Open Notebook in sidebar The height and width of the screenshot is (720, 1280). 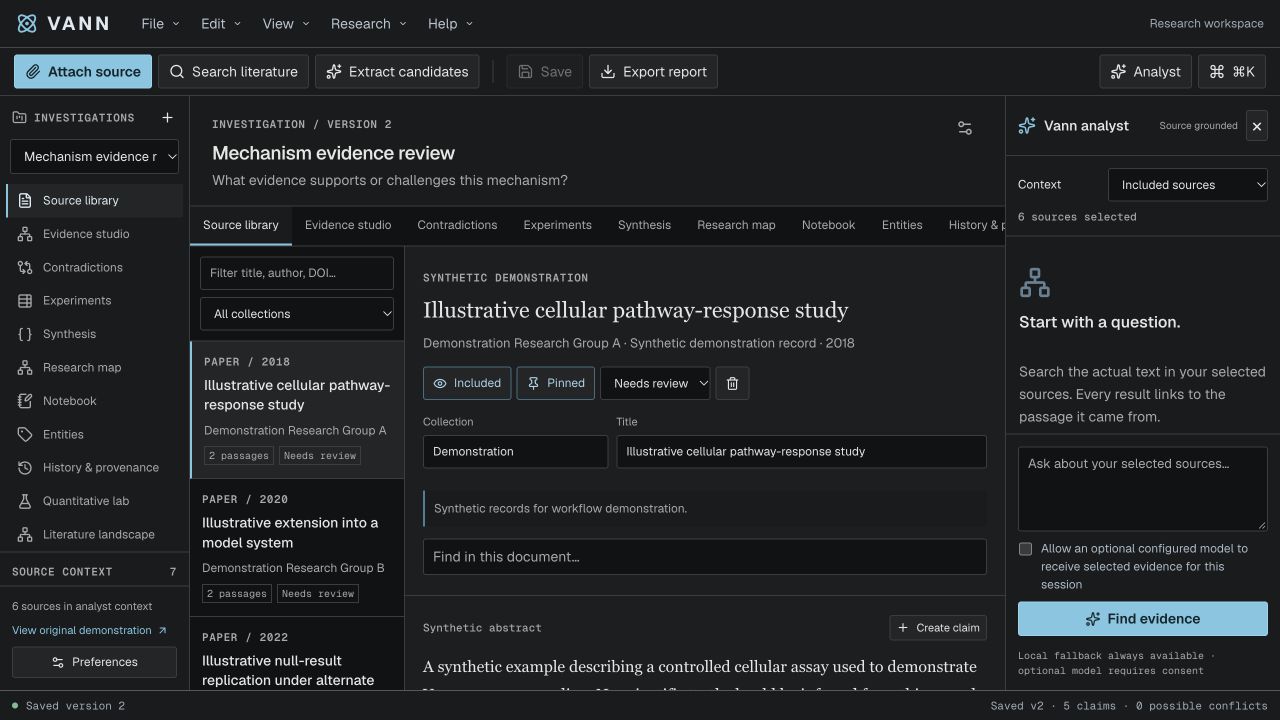(x=95, y=401)
